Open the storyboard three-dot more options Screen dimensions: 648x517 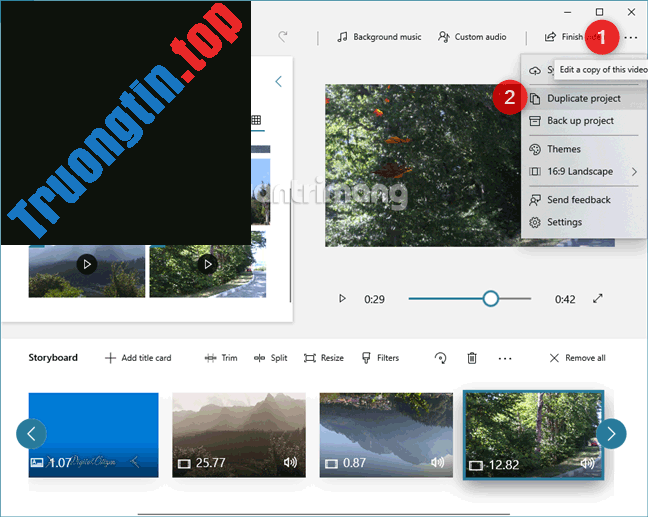tap(505, 358)
